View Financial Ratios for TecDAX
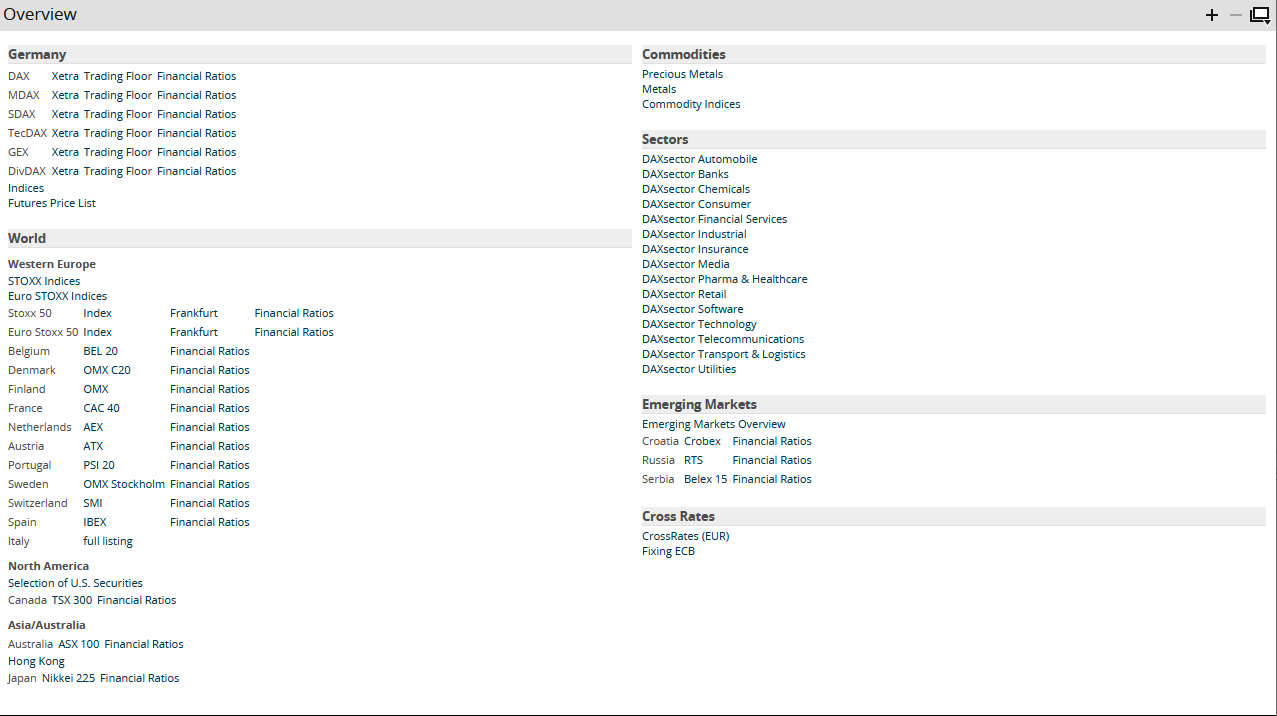The width and height of the screenshot is (1277, 716). point(196,133)
